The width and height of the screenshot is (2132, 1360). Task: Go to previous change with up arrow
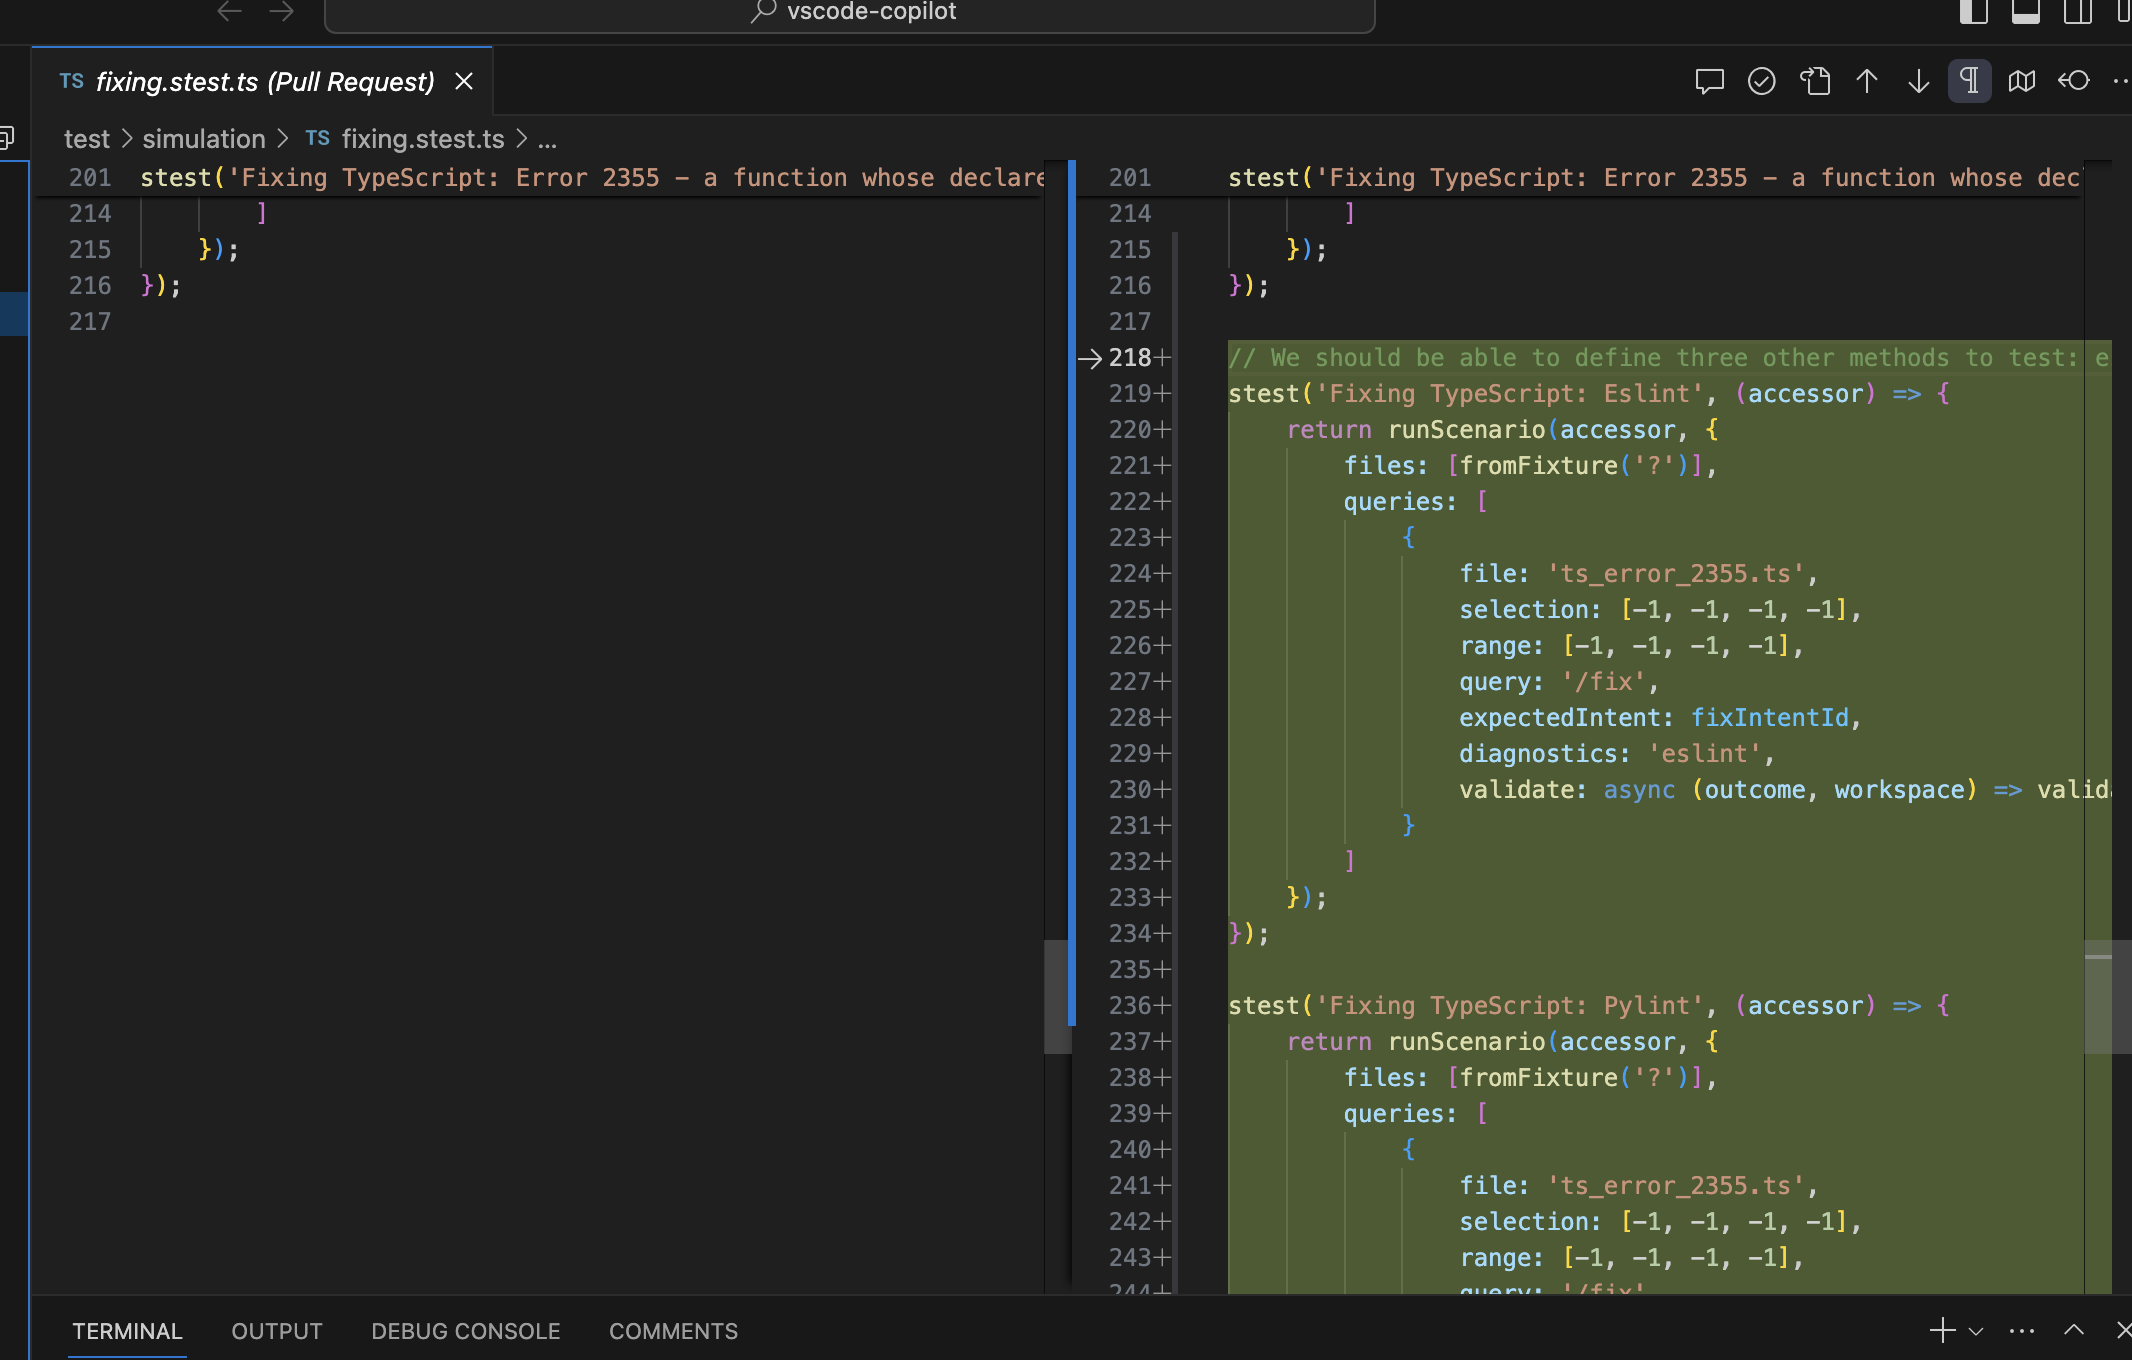point(1866,81)
